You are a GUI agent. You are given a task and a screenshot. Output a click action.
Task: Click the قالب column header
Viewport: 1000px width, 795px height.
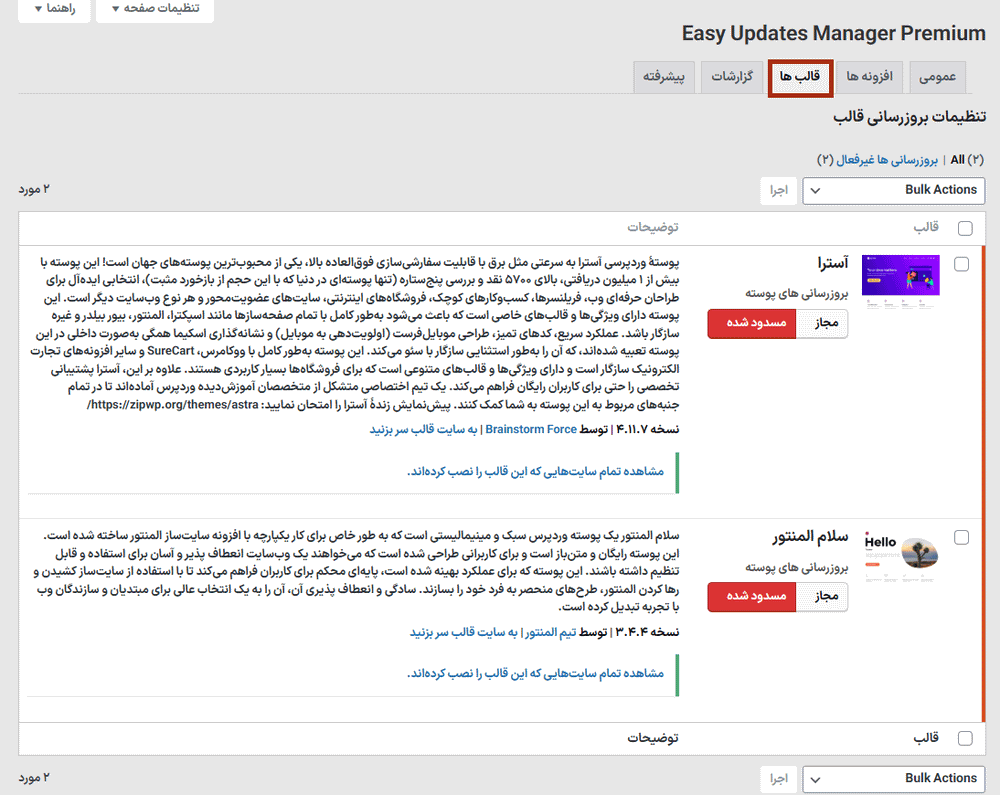point(926,228)
